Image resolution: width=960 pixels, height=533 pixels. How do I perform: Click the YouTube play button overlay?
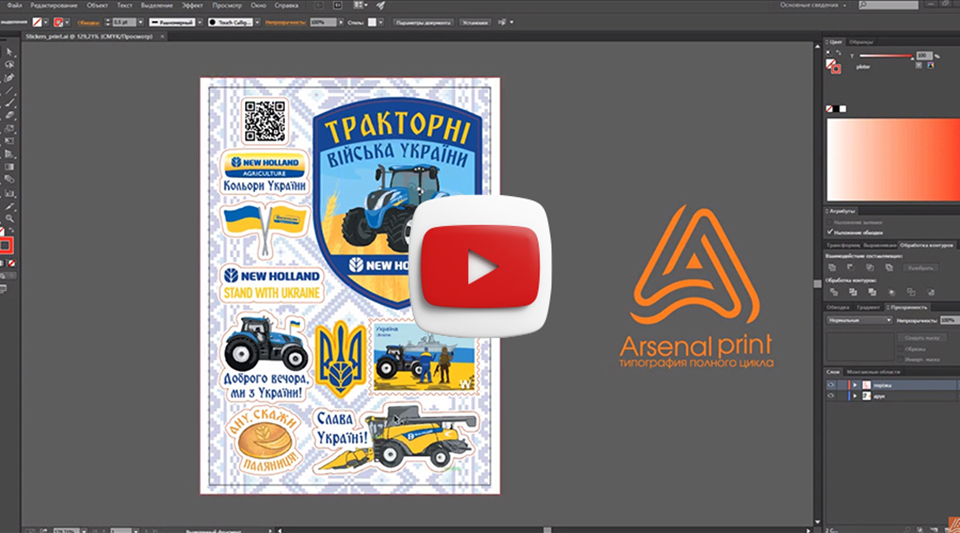click(479, 267)
